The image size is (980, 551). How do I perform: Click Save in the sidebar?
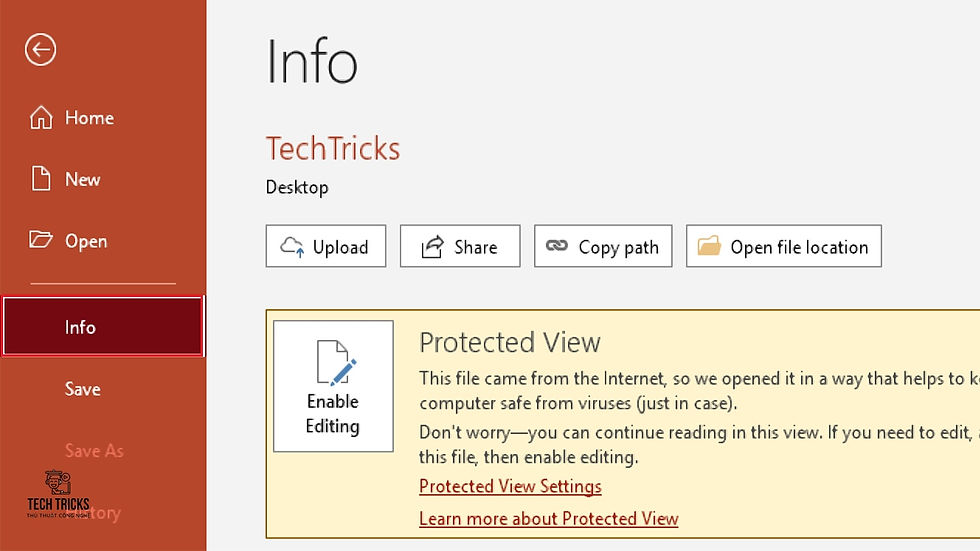[82, 389]
